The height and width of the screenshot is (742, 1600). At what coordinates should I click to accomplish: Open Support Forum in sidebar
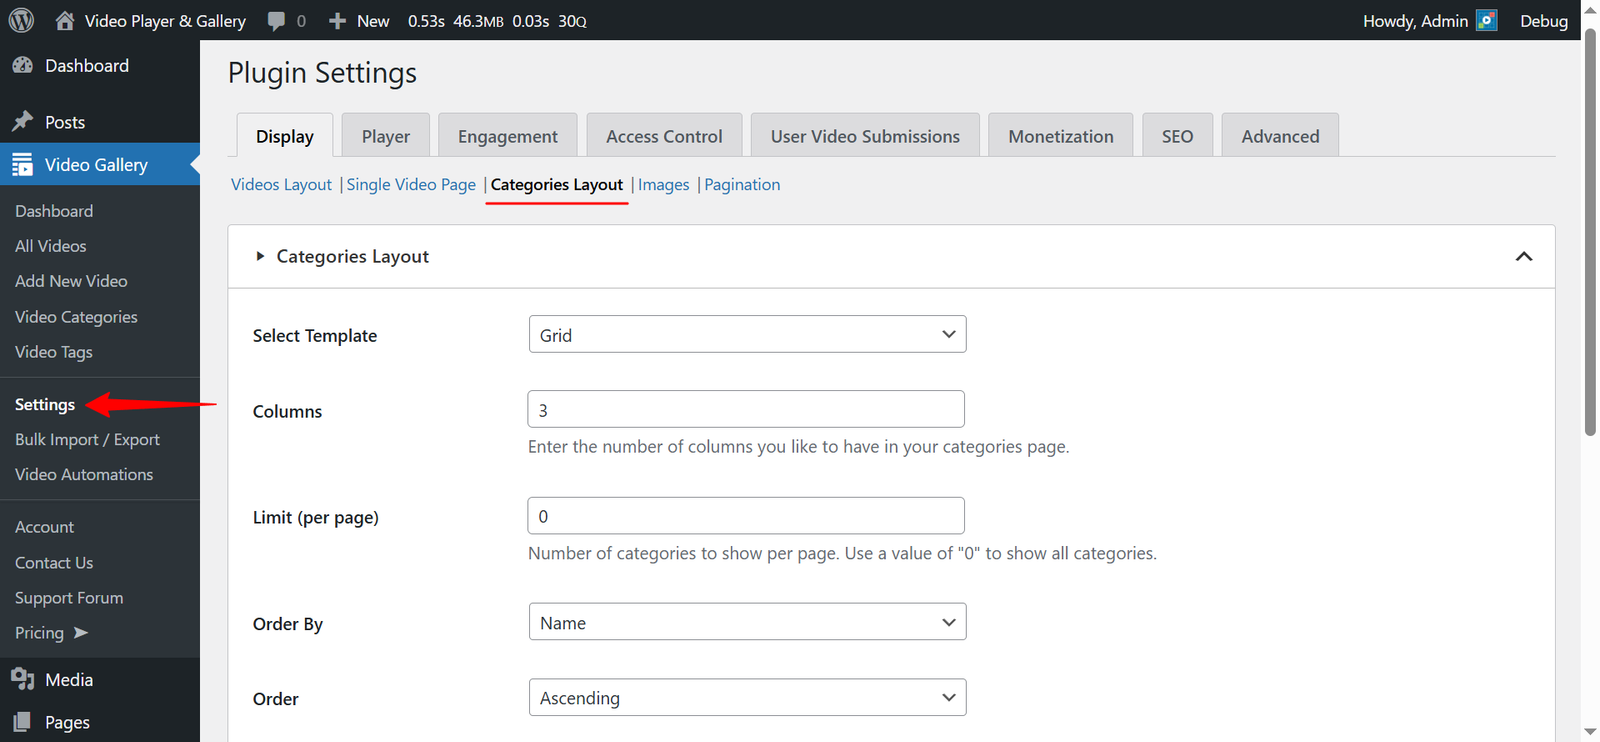[x=69, y=598]
